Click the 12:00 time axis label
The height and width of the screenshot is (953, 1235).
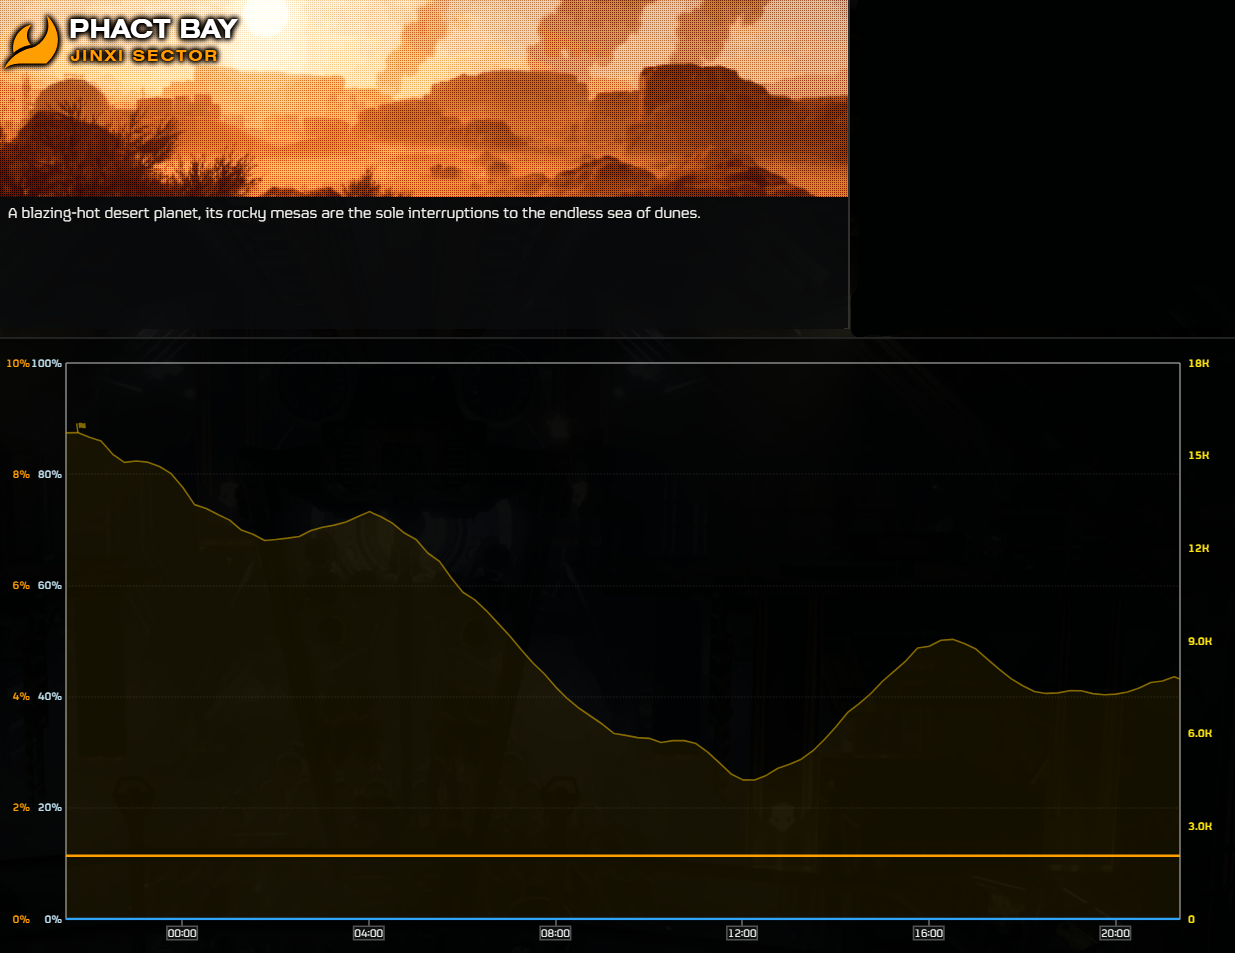click(x=742, y=933)
